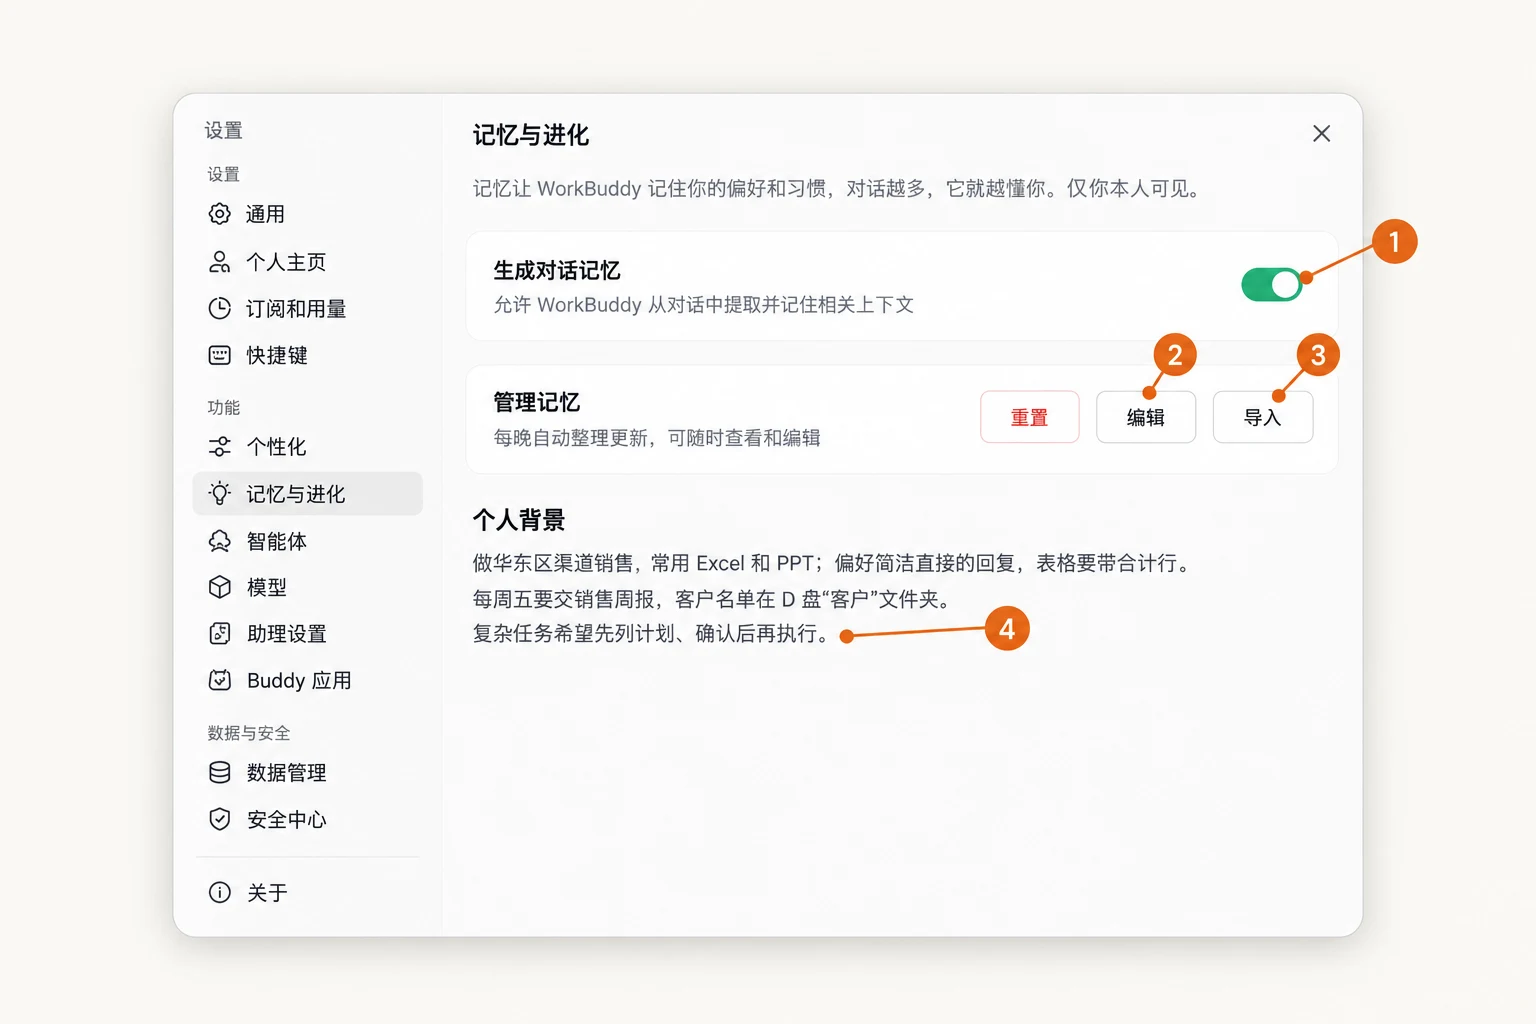1536x1024 pixels.
Task: Click the icon beside 助理设置
Action: pos(219,633)
